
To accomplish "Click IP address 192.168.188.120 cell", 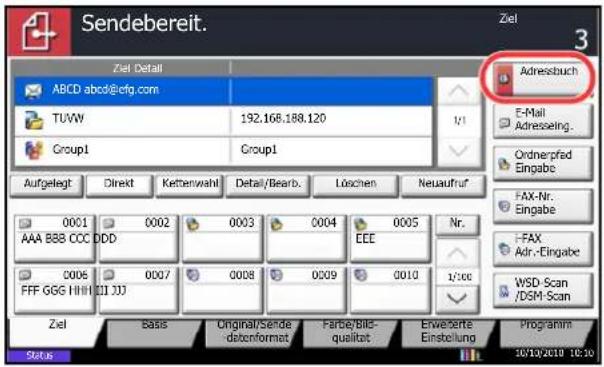I will coord(283,118).
